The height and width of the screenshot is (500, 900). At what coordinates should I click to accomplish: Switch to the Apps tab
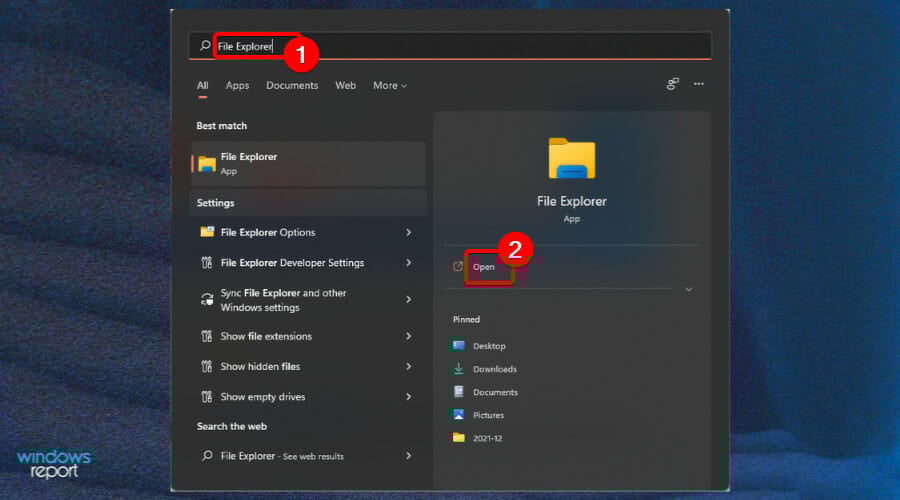coord(237,86)
